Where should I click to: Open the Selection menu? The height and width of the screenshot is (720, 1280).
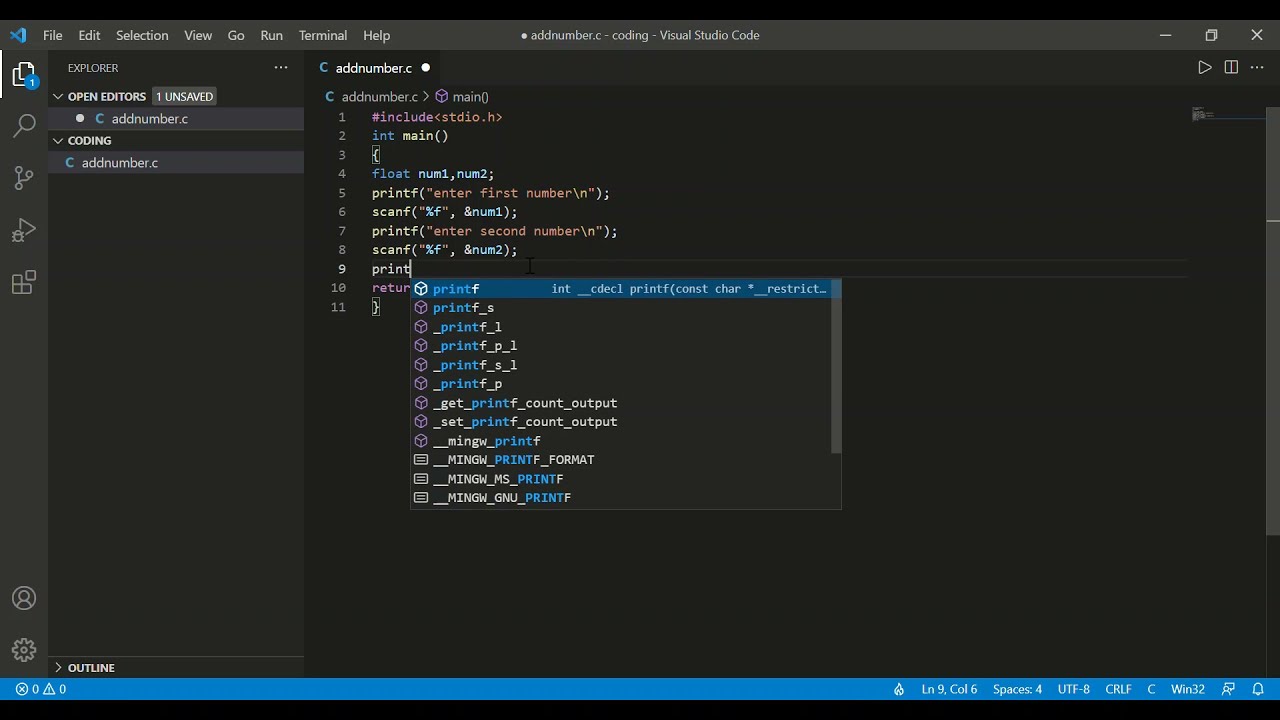142,35
